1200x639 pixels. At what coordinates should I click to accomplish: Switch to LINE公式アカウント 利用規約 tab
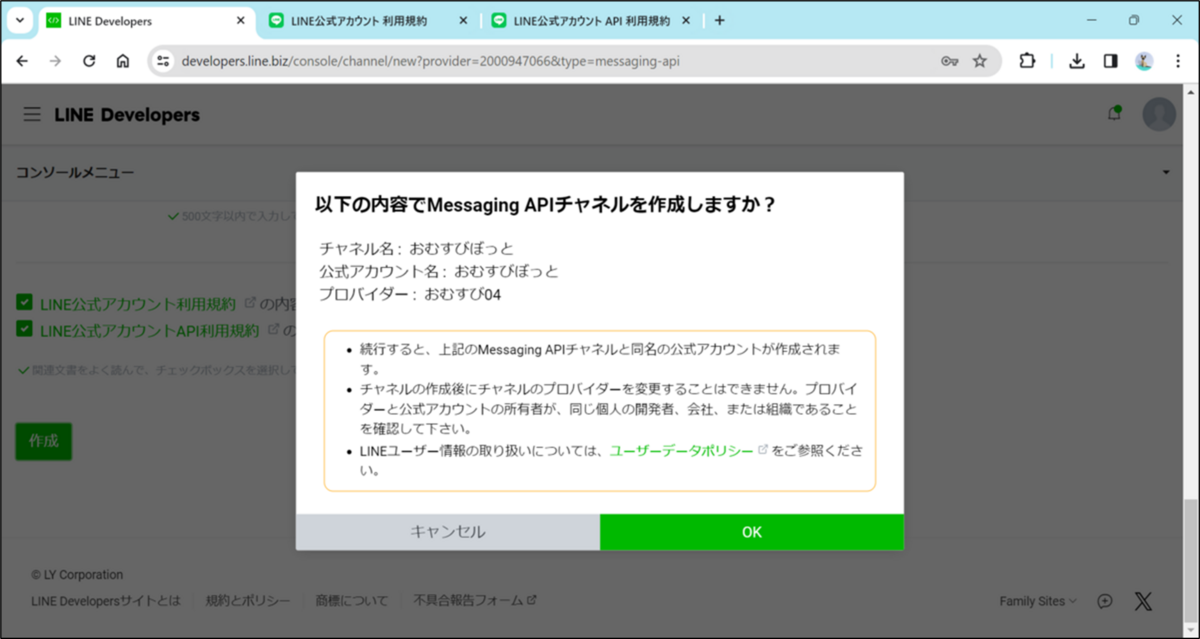(368, 21)
